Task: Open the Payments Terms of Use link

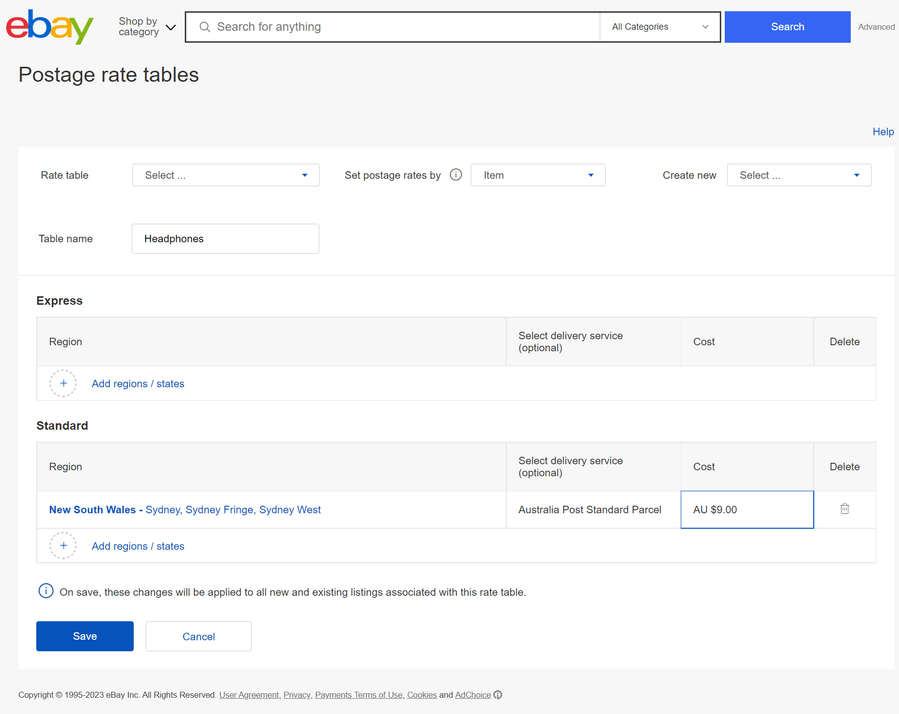Action: 359,695
